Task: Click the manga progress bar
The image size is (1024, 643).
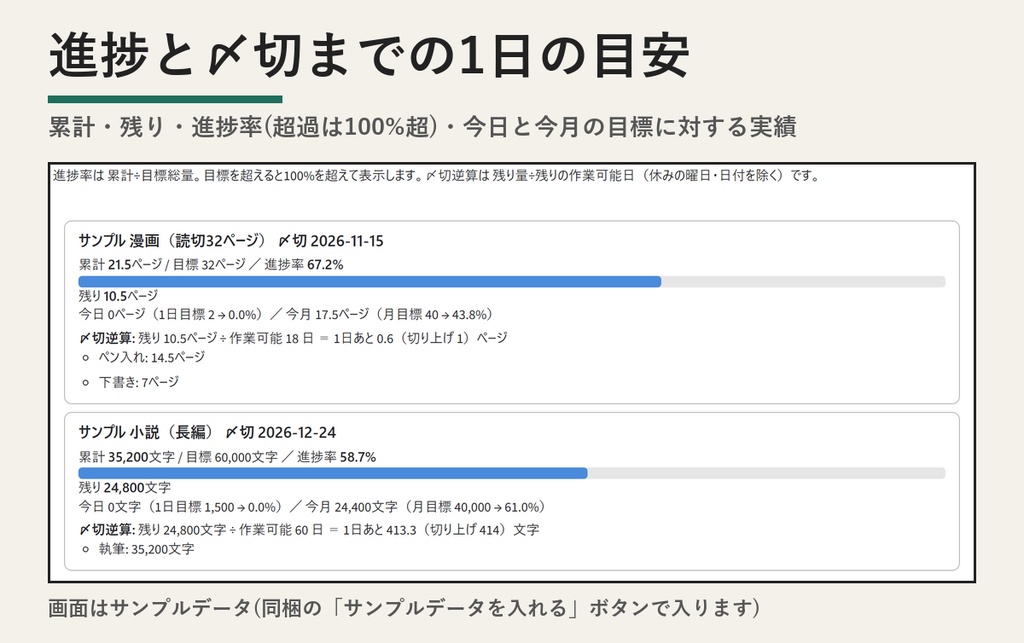Action: pos(511,281)
